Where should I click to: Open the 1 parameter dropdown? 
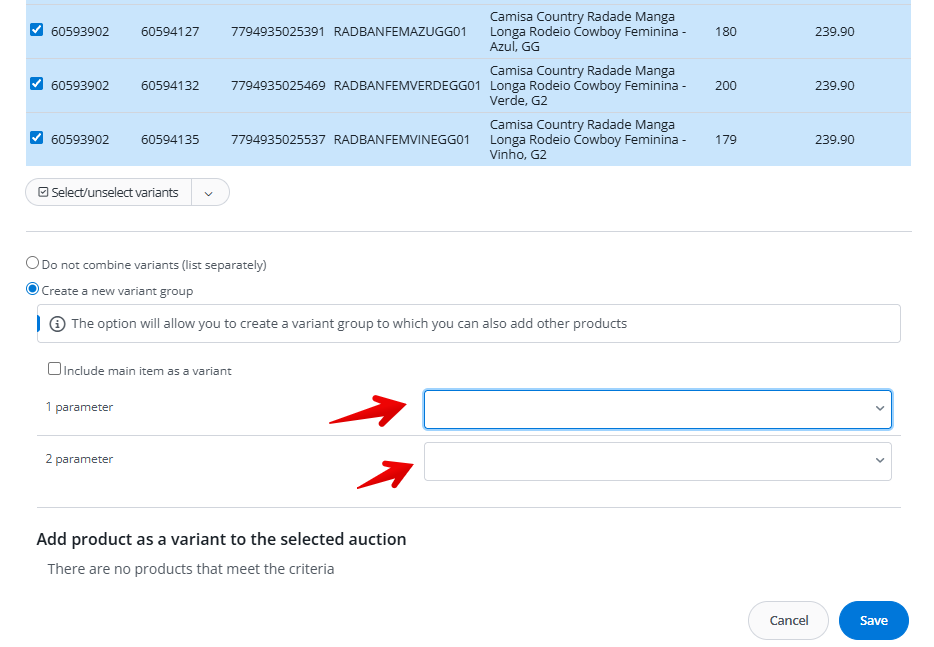tap(657, 409)
